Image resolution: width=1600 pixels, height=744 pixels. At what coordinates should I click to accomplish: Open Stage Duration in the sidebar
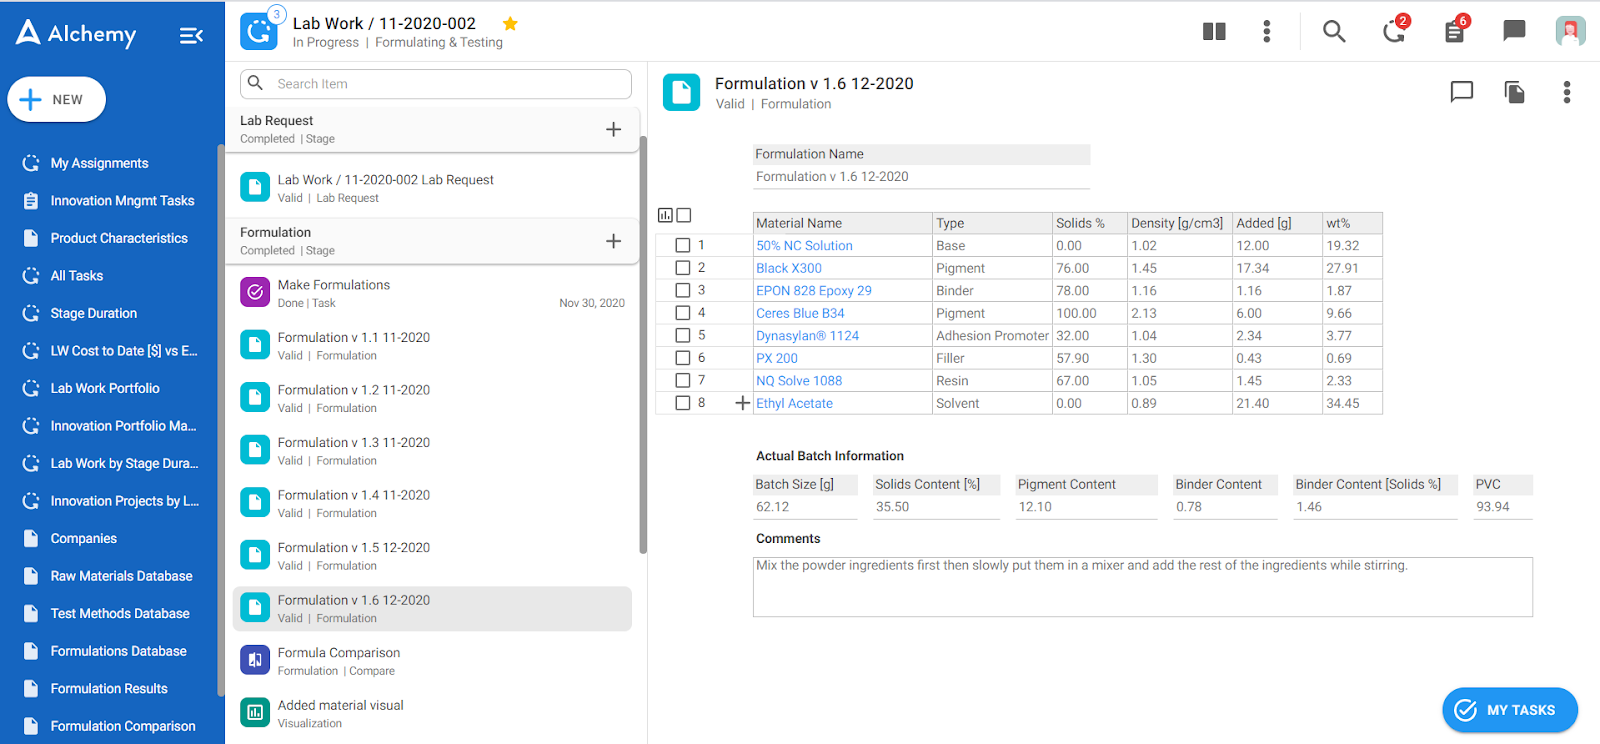click(94, 313)
